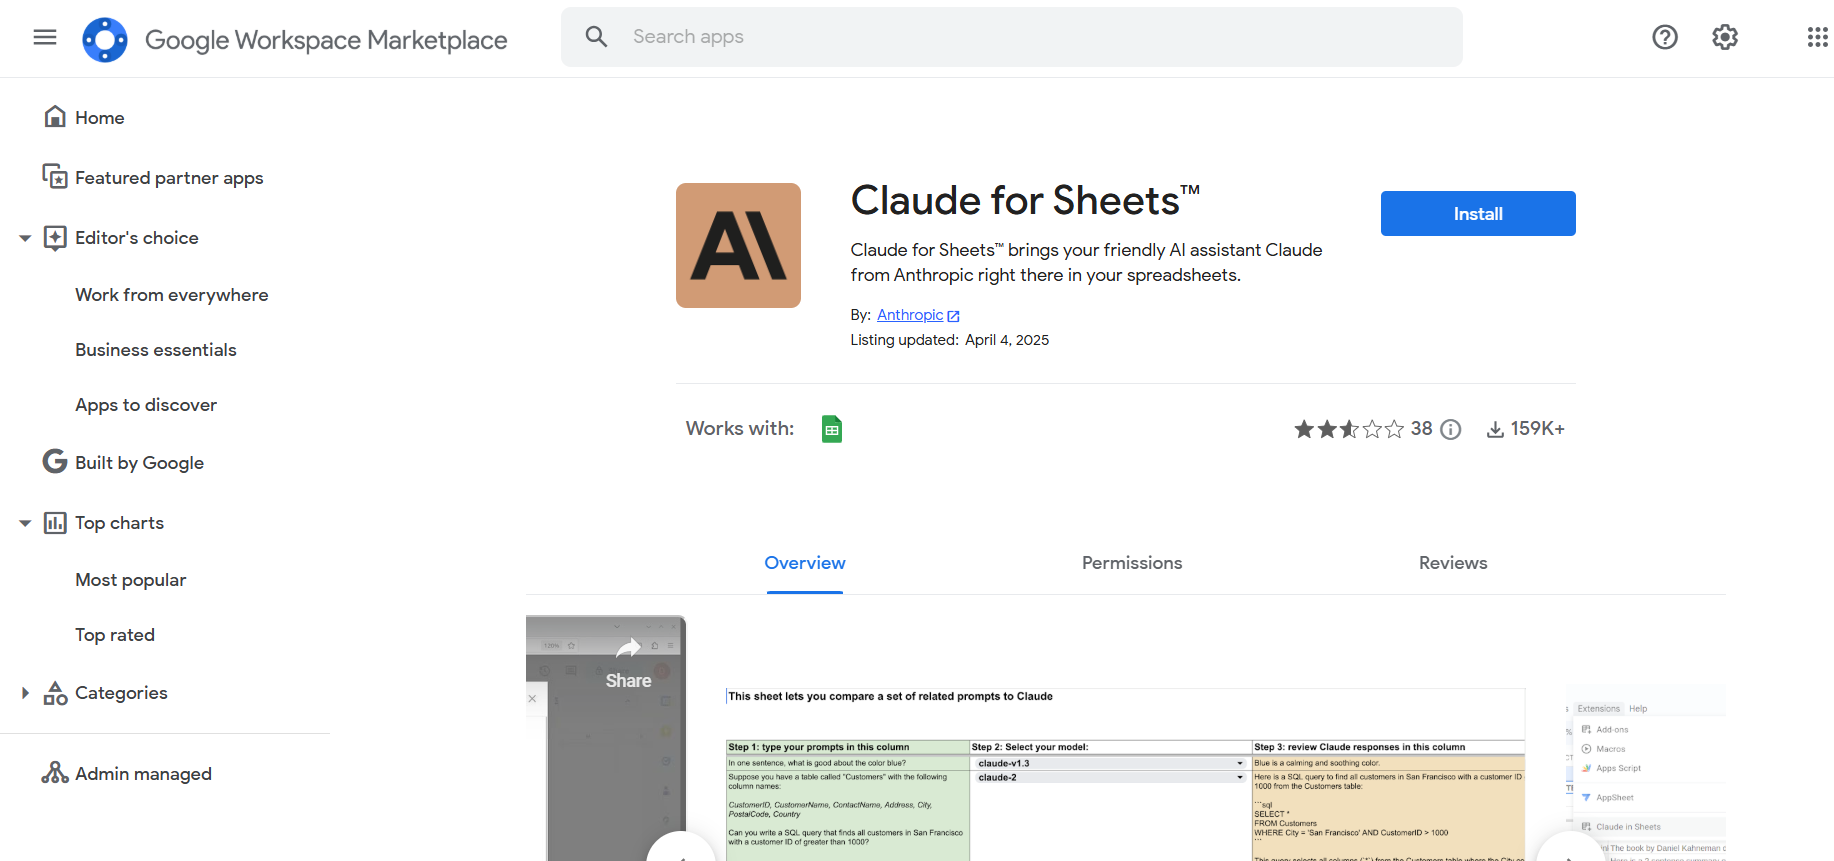The height and width of the screenshot is (861, 1834).
Task: Open Editor's choice list
Action: pos(137,238)
